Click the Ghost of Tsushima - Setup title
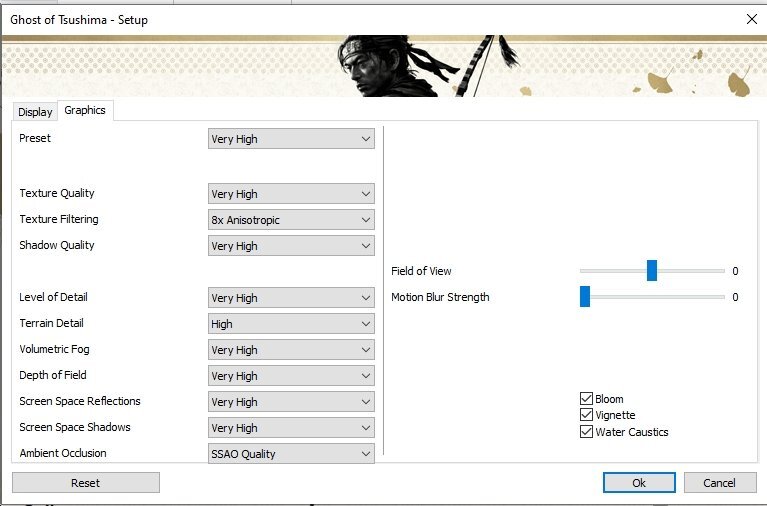Viewport: 767px width, 506px height. coord(79,20)
